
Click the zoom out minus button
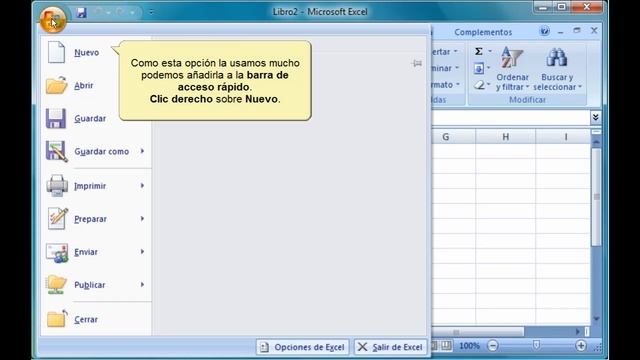(x=493, y=346)
